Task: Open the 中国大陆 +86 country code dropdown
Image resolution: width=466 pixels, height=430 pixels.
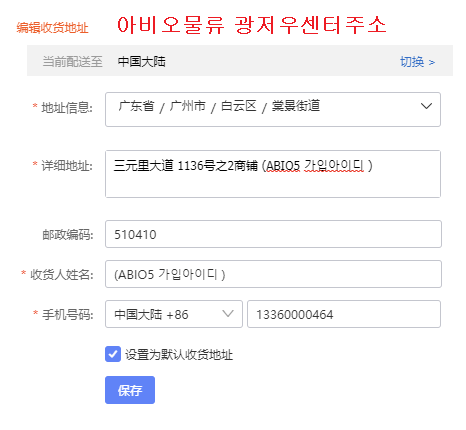Action: (x=174, y=314)
